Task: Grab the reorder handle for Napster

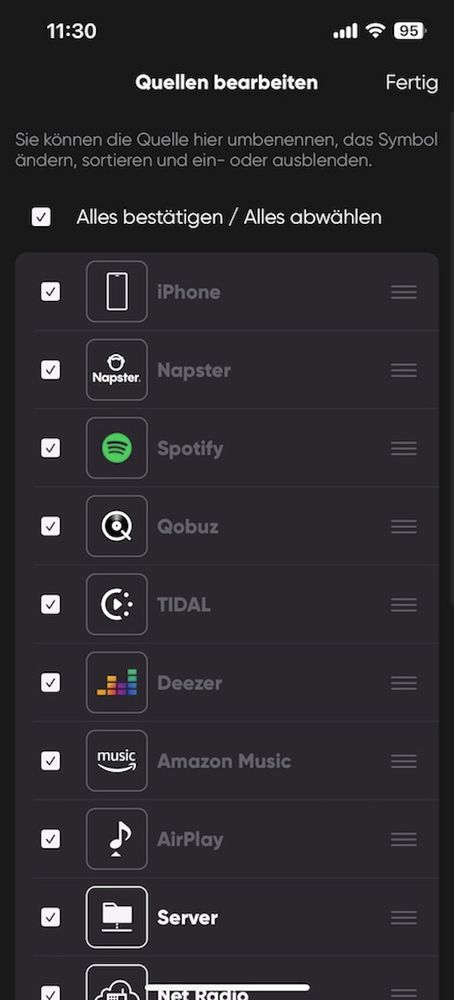Action: click(x=404, y=370)
